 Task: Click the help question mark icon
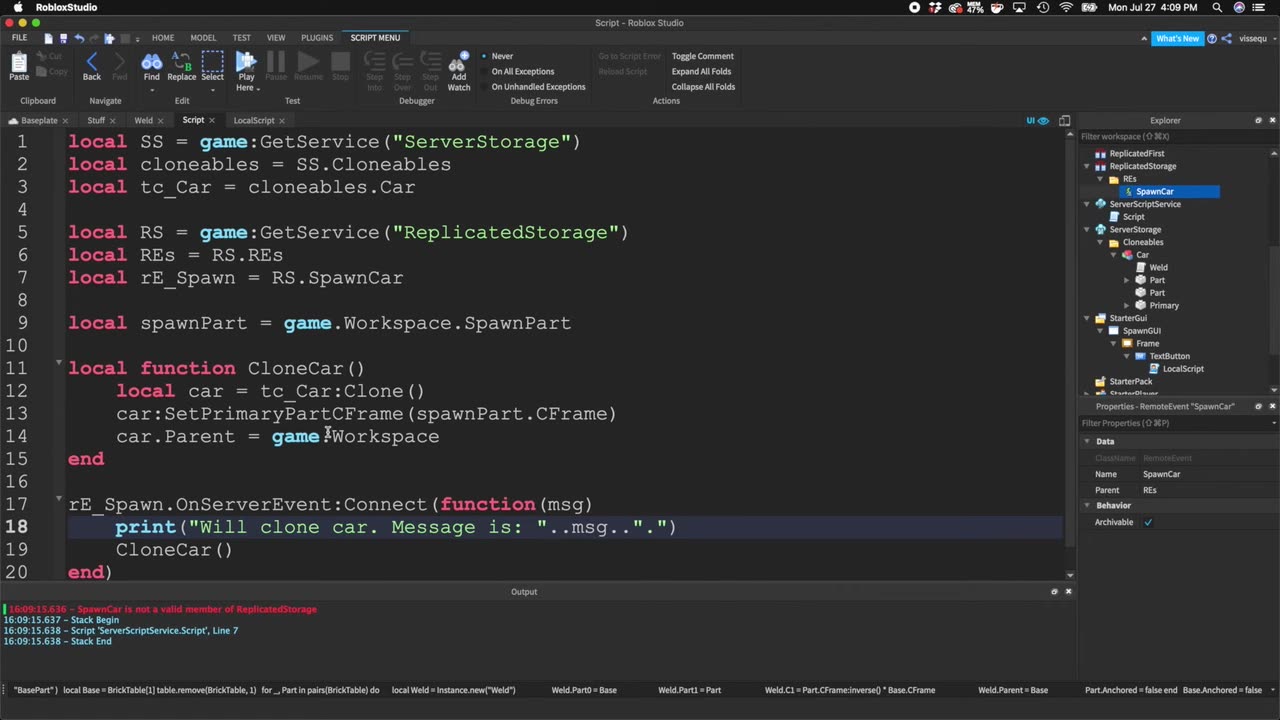pyautogui.click(x=1212, y=38)
